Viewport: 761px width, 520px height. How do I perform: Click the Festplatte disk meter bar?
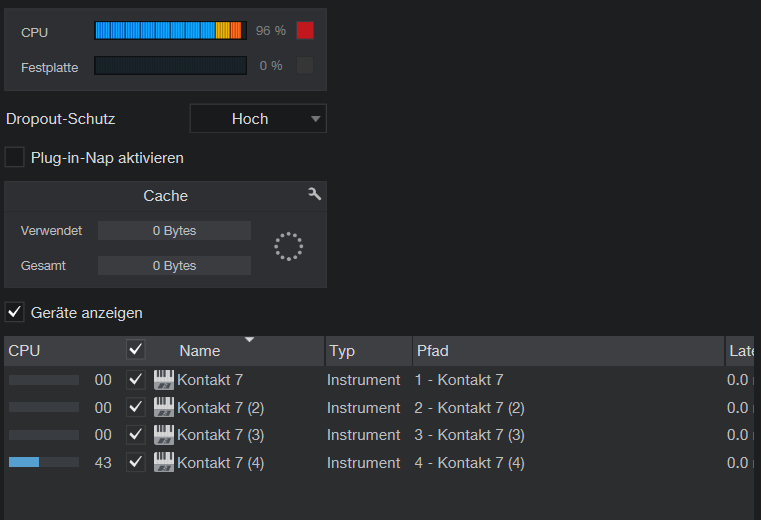[x=170, y=66]
